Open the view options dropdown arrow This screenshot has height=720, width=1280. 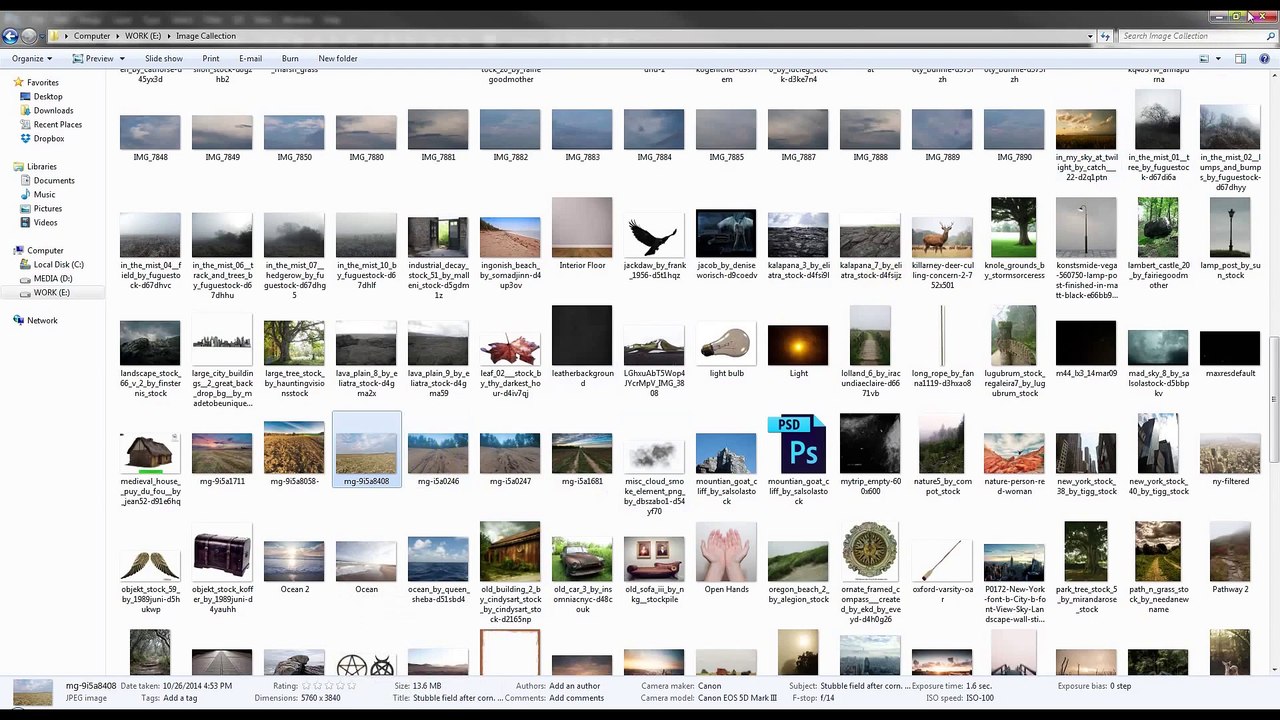point(1217,59)
